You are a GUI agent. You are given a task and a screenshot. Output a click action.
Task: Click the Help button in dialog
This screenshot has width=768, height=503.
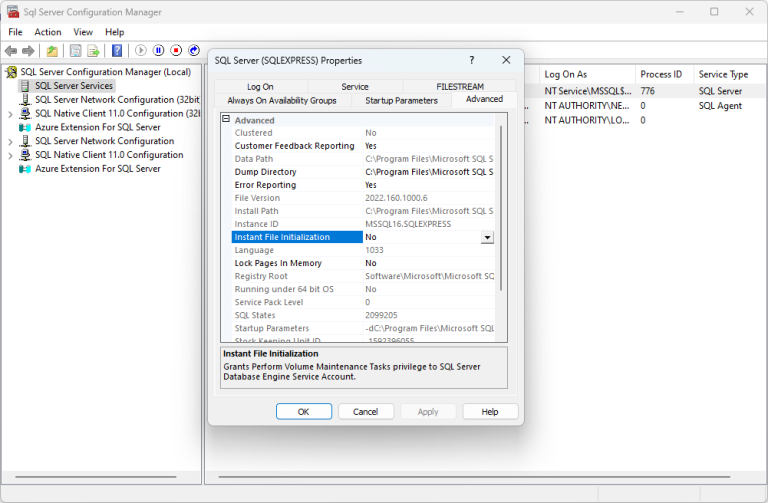(x=490, y=411)
